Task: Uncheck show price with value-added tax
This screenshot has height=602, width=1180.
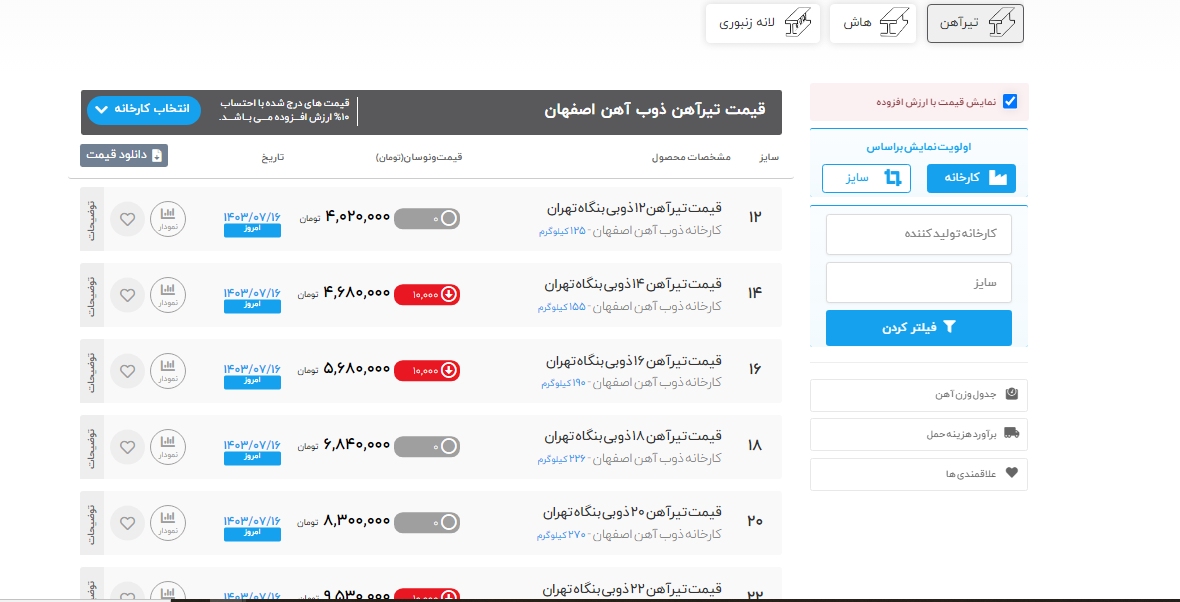Action: [1010, 101]
